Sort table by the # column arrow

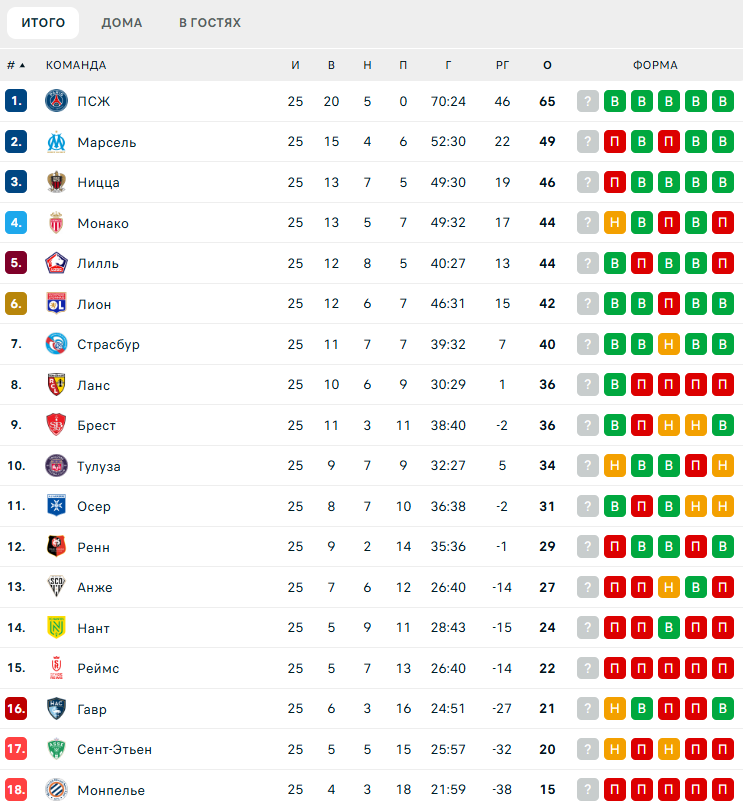16,65
